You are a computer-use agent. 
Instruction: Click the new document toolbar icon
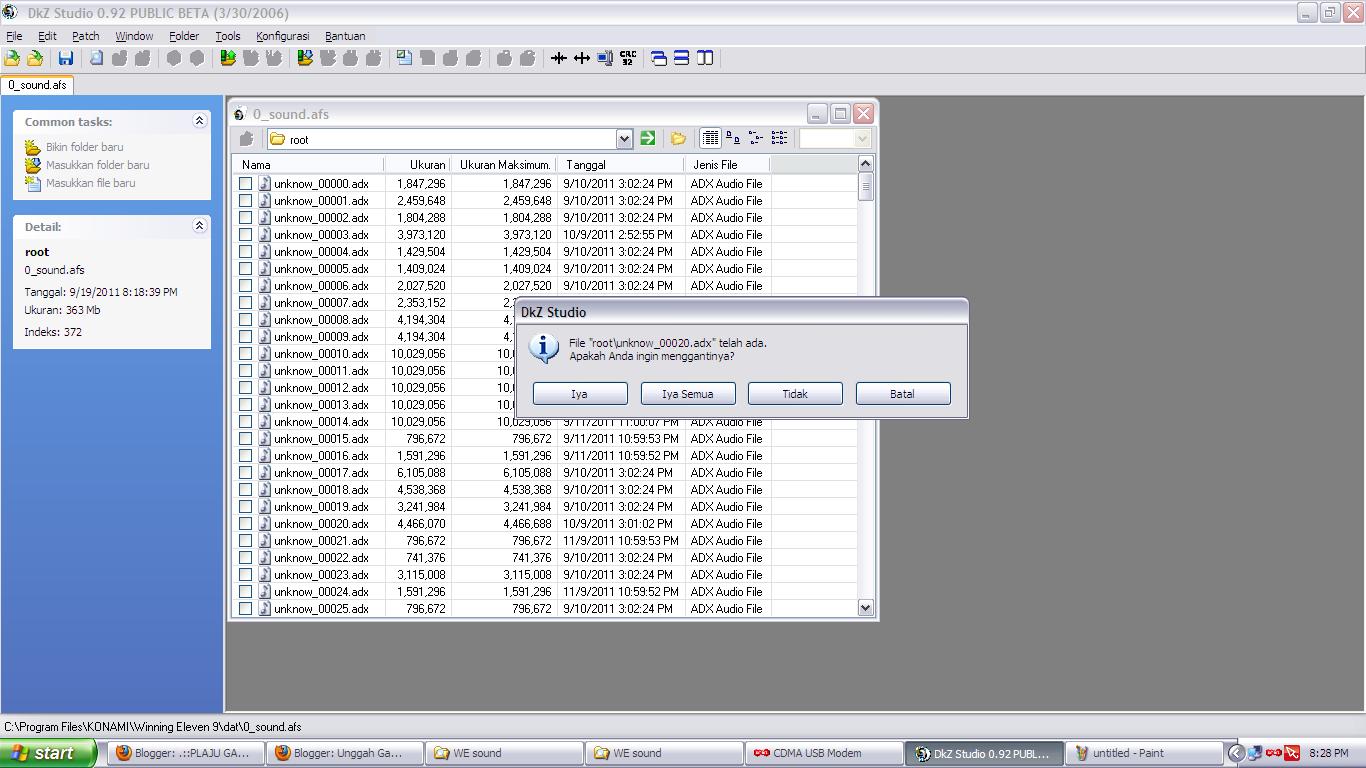97,58
